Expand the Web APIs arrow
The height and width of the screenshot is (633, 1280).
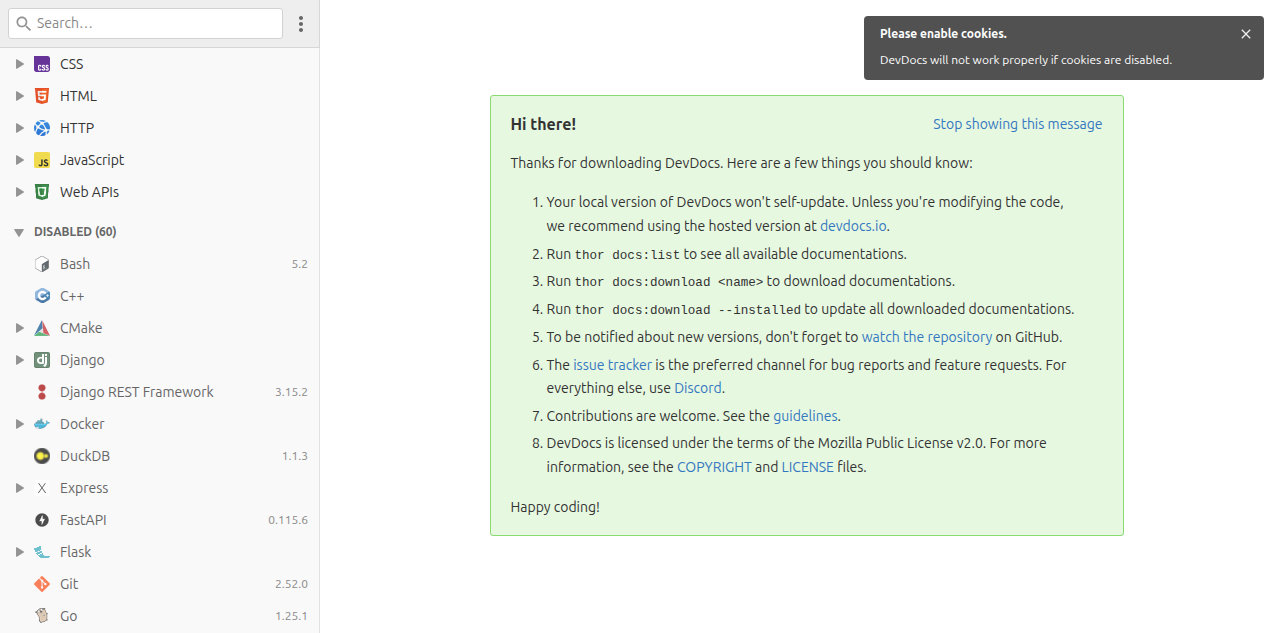tap(19, 192)
